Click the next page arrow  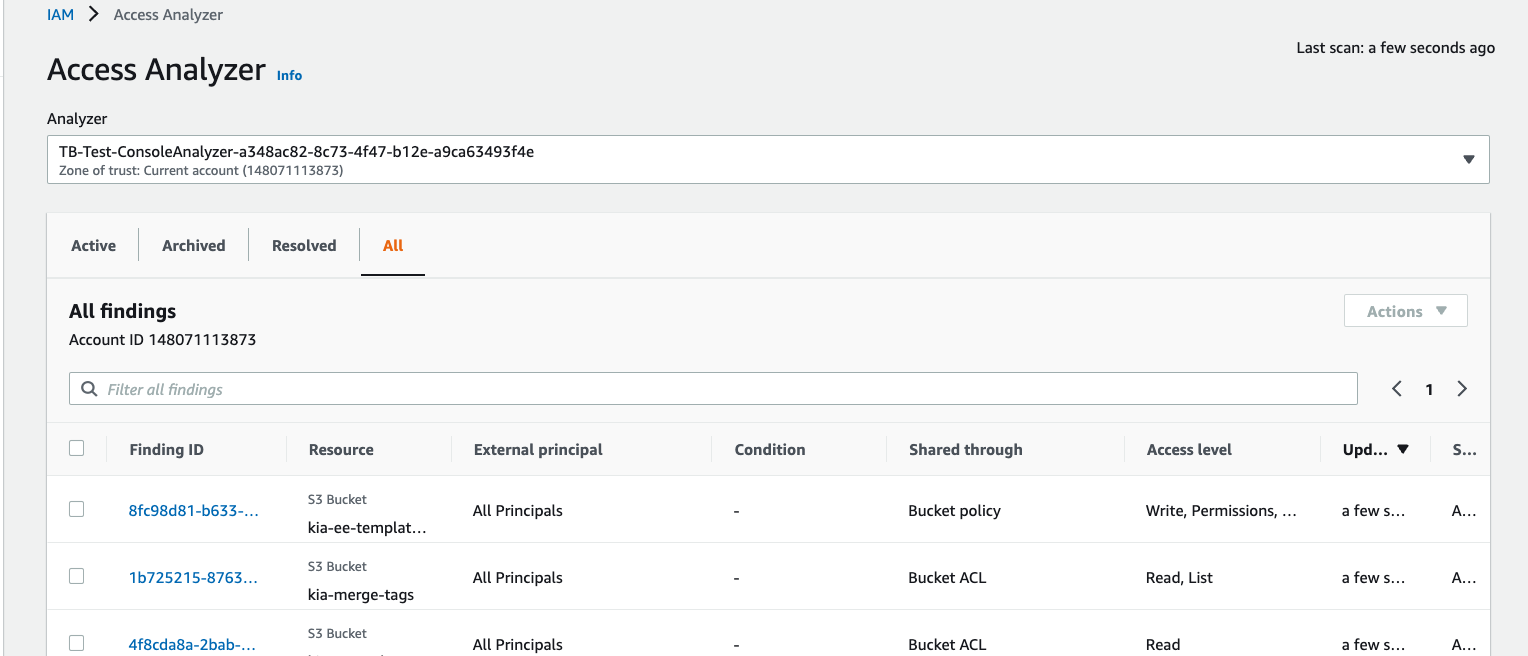click(1462, 389)
